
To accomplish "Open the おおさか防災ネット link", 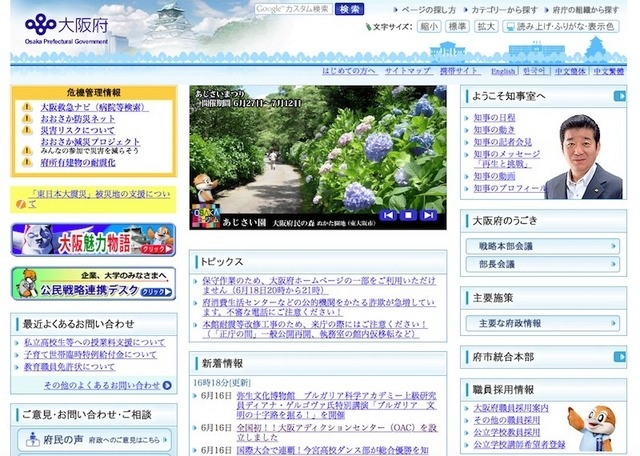I will (78, 119).
